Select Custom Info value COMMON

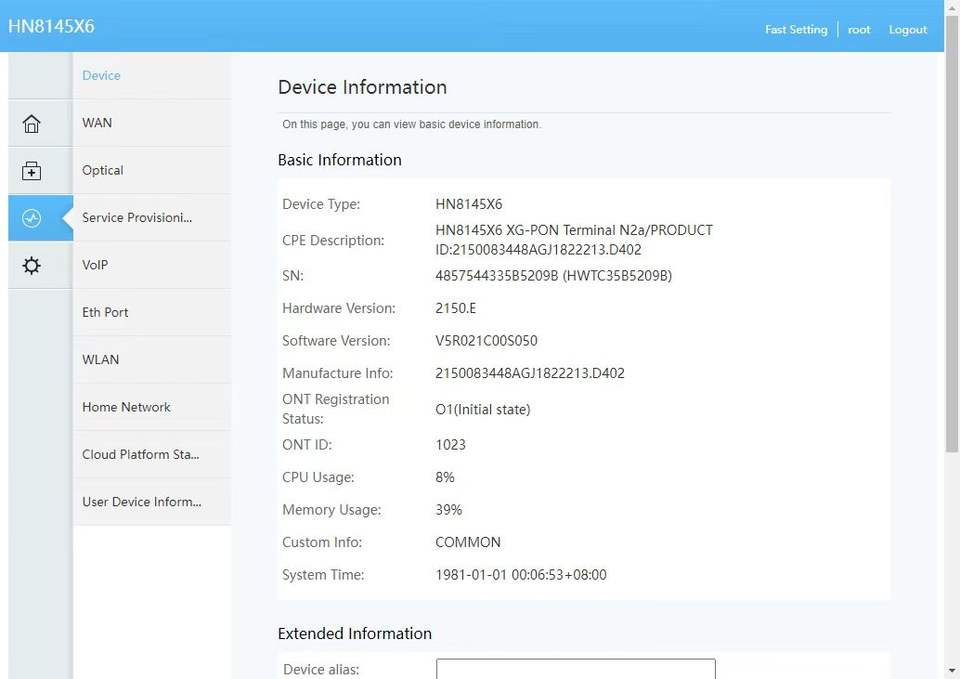point(468,542)
